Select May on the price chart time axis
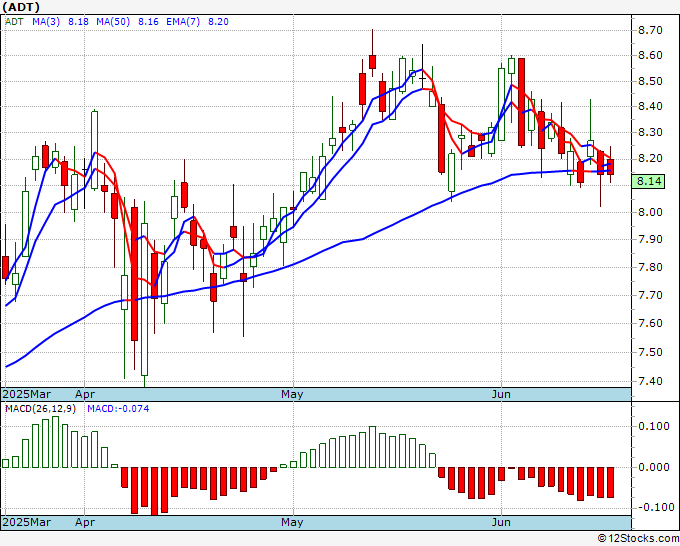 coord(292,394)
